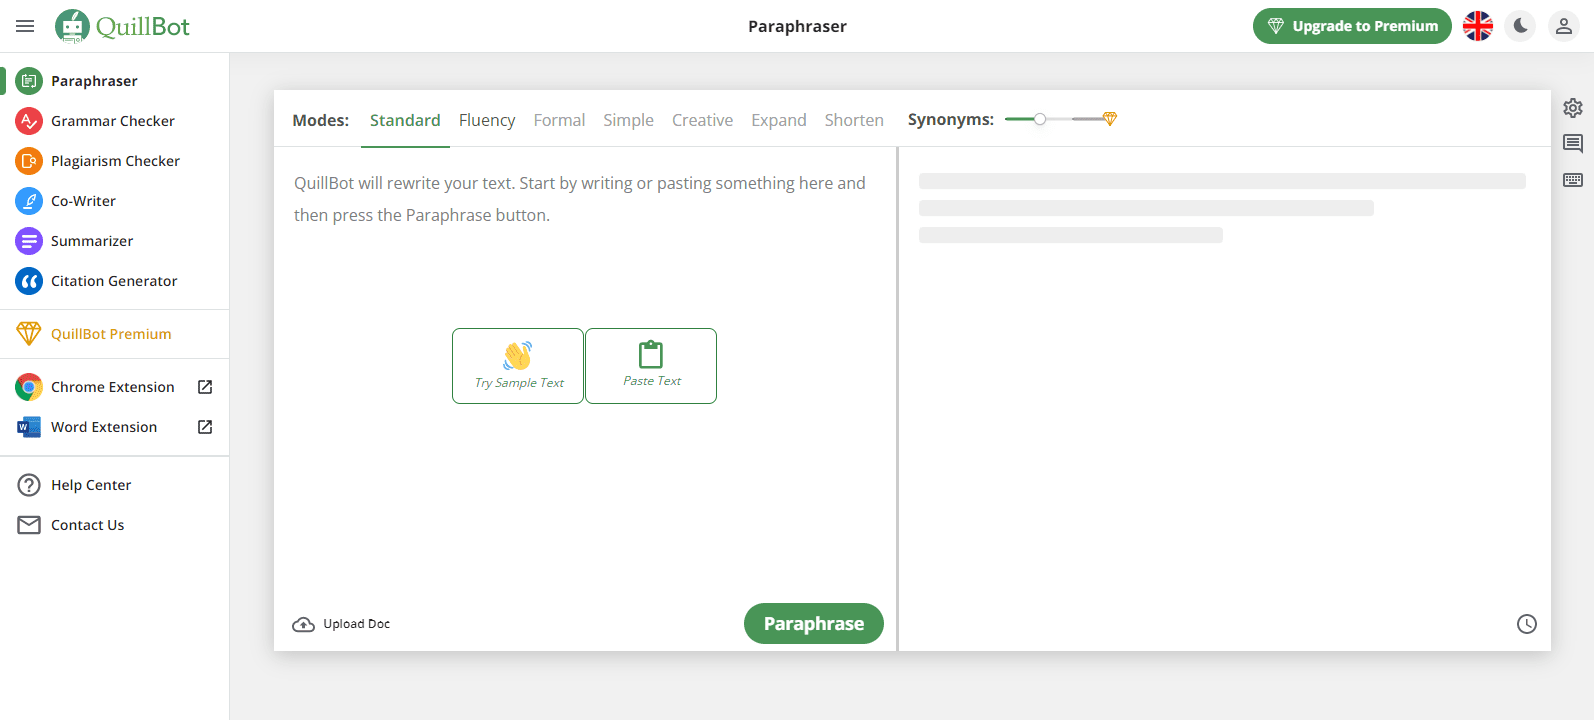The width and height of the screenshot is (1594, 720).
Task: Open the hamburger menu
Action: [25, 26]
